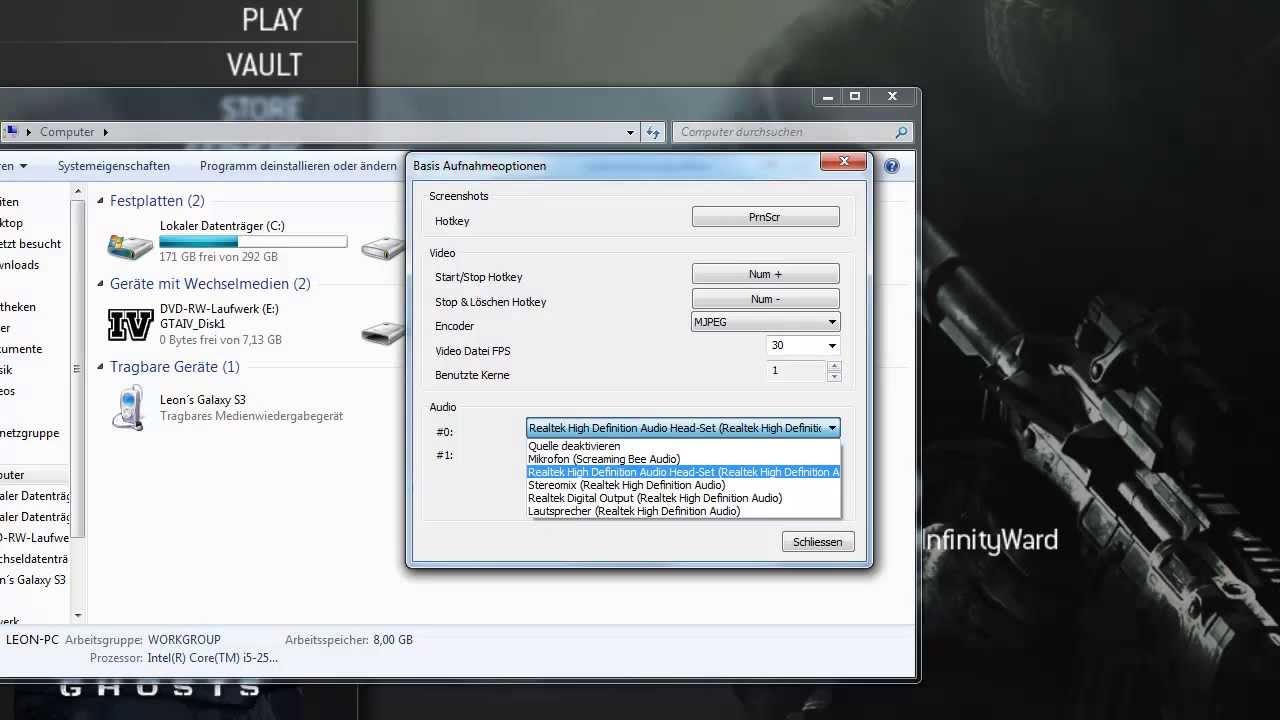
Task: Open the address bar history dropdown arrow
Action: [x=630, y=132]
